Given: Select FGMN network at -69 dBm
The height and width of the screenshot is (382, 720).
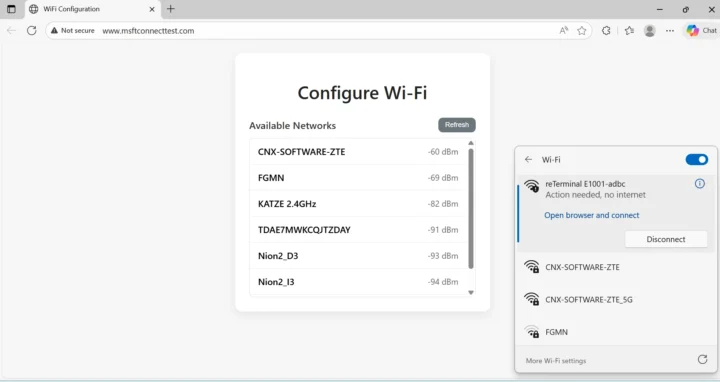Looking at the screenshot, I should [358, 178].
